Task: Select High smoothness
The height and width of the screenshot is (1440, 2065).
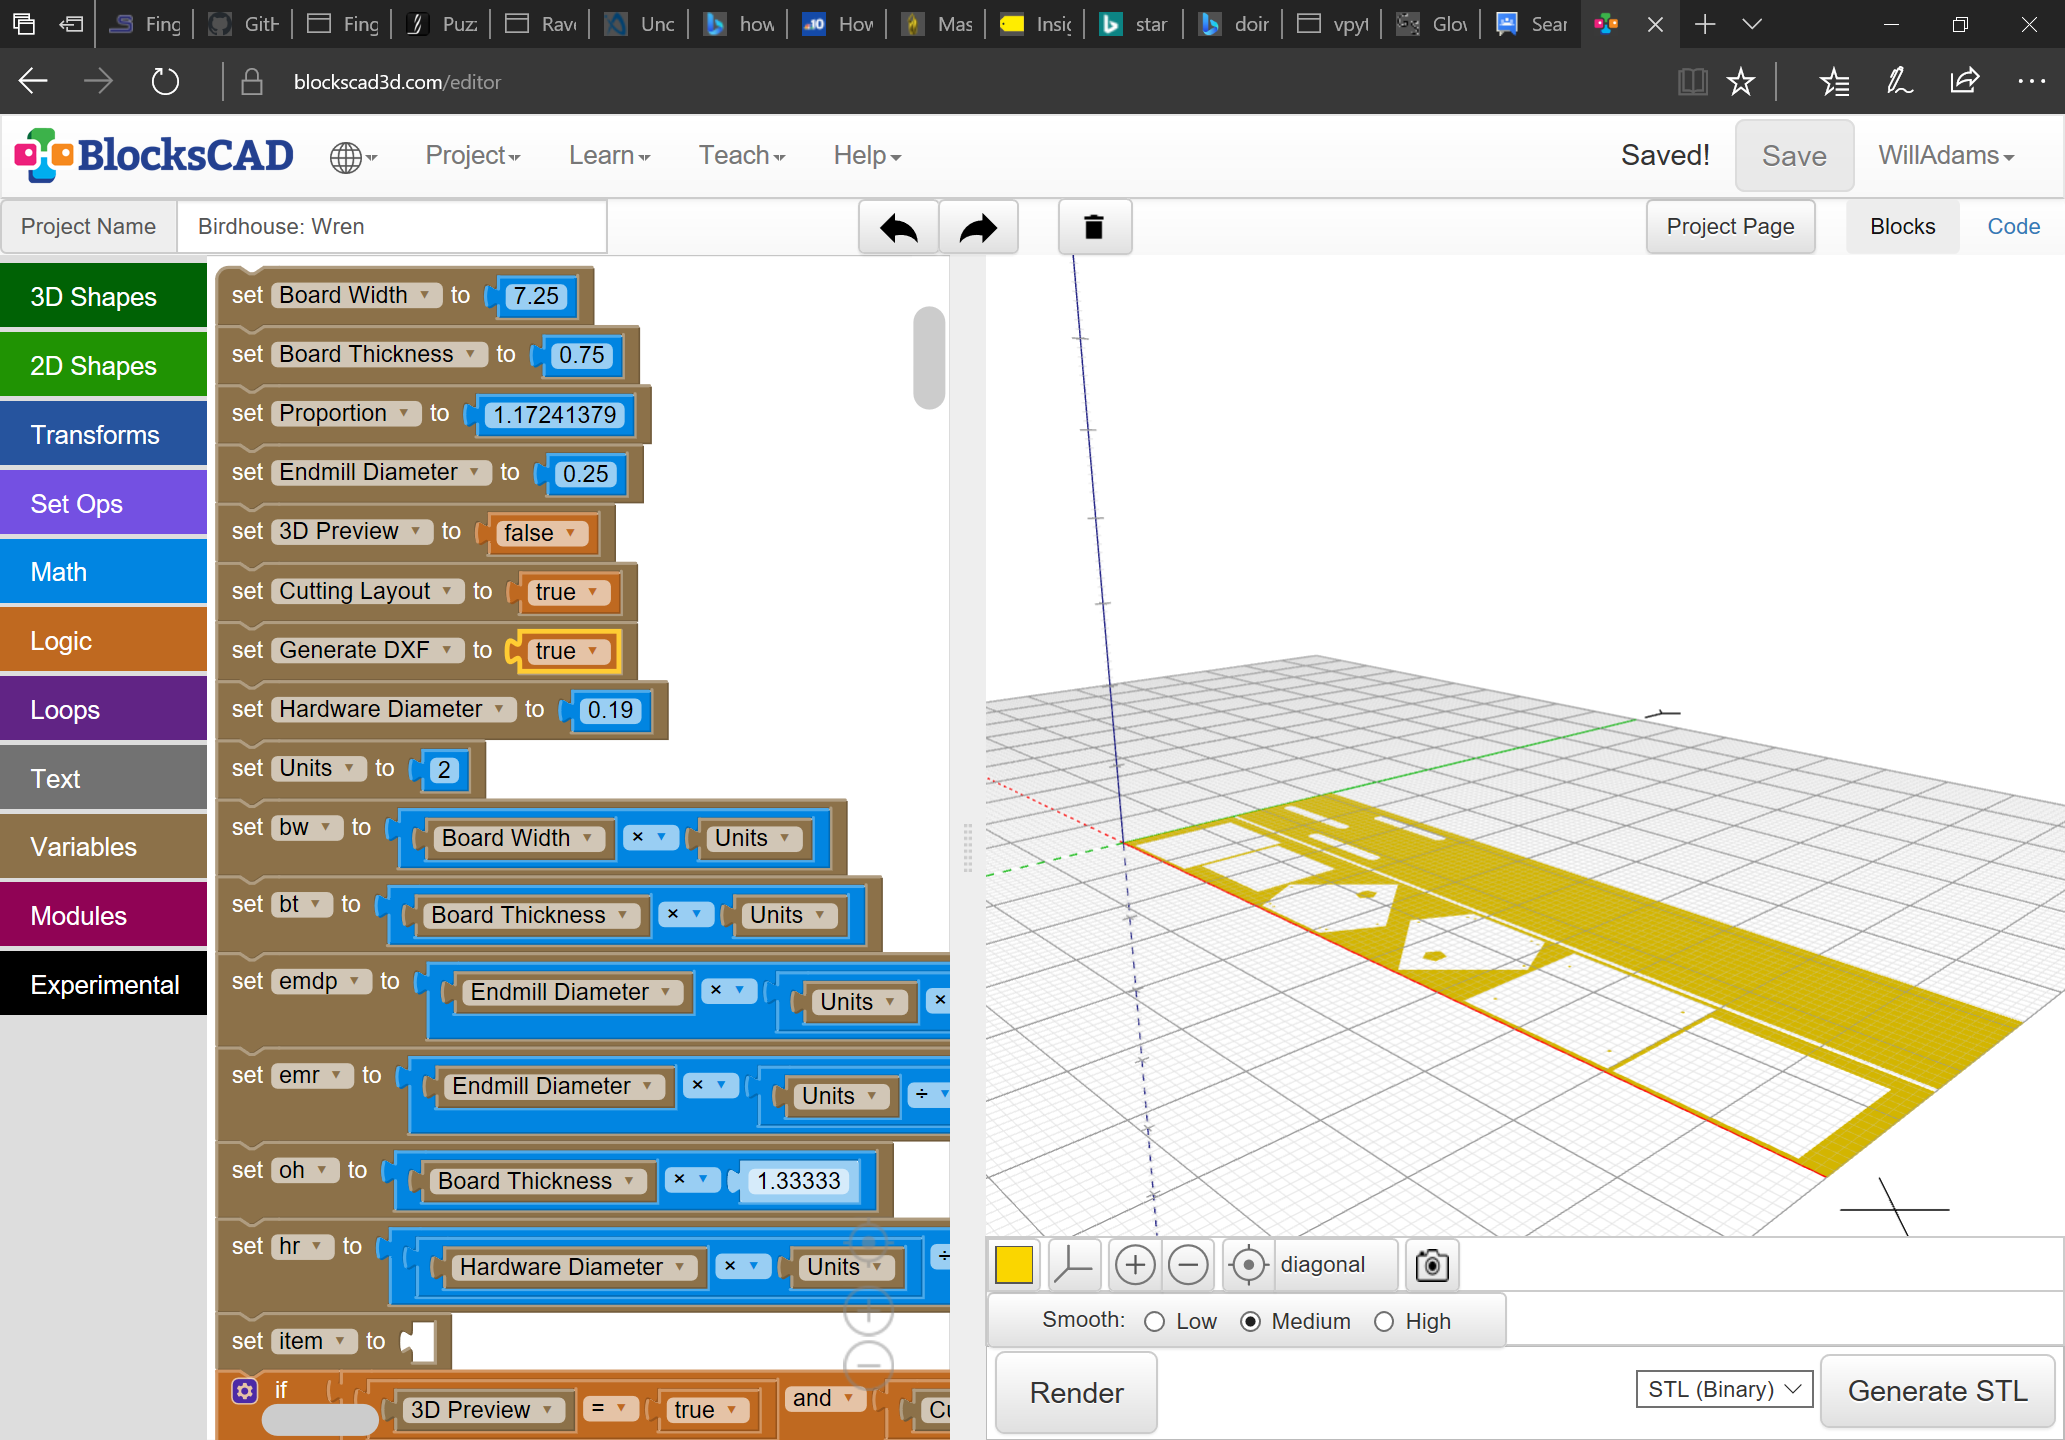Action: click(1384, 1321)
